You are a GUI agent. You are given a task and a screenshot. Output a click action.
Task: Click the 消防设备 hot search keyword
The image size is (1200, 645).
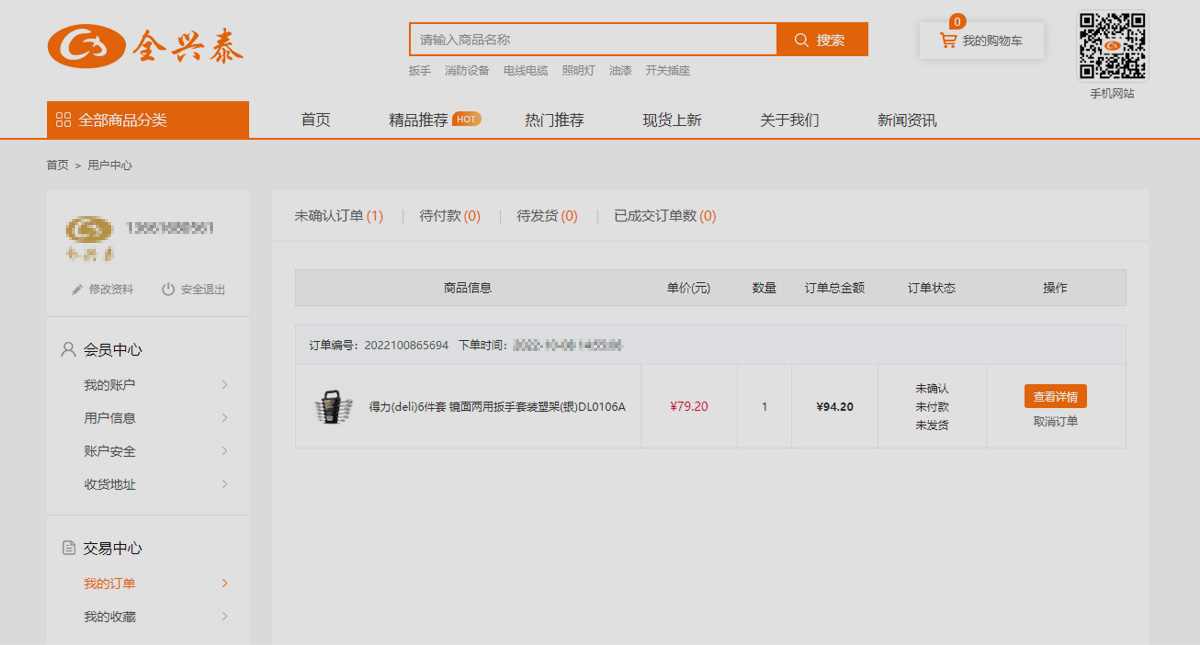point(467,71)
